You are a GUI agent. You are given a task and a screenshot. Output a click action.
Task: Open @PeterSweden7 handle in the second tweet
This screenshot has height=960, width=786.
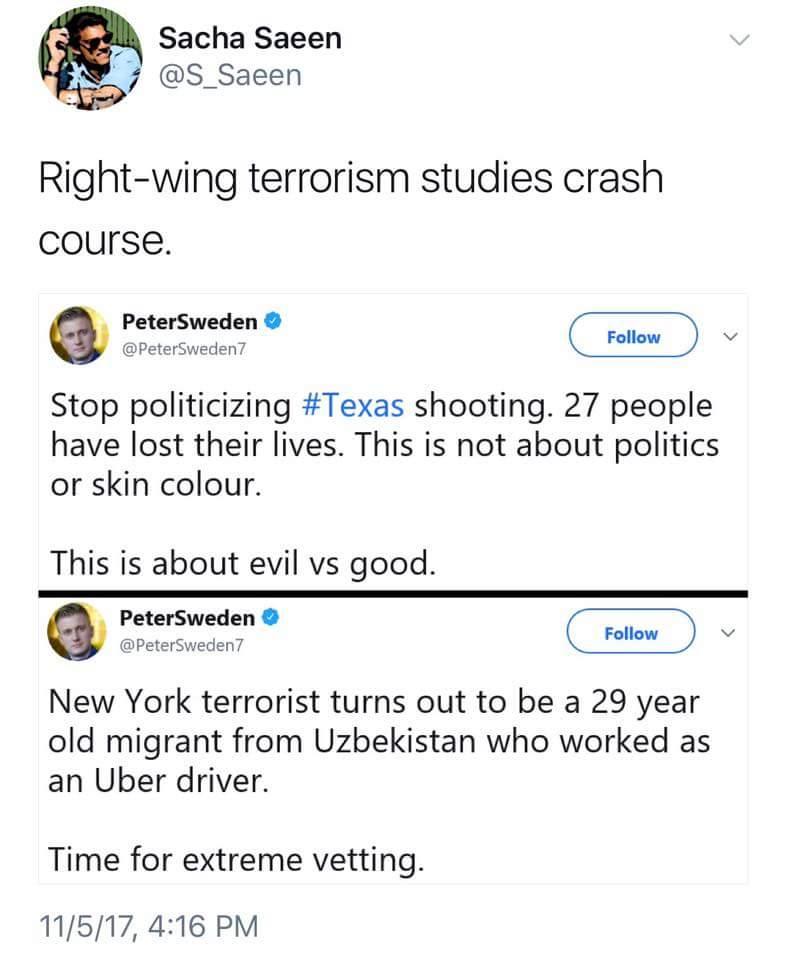click(182, 645)
